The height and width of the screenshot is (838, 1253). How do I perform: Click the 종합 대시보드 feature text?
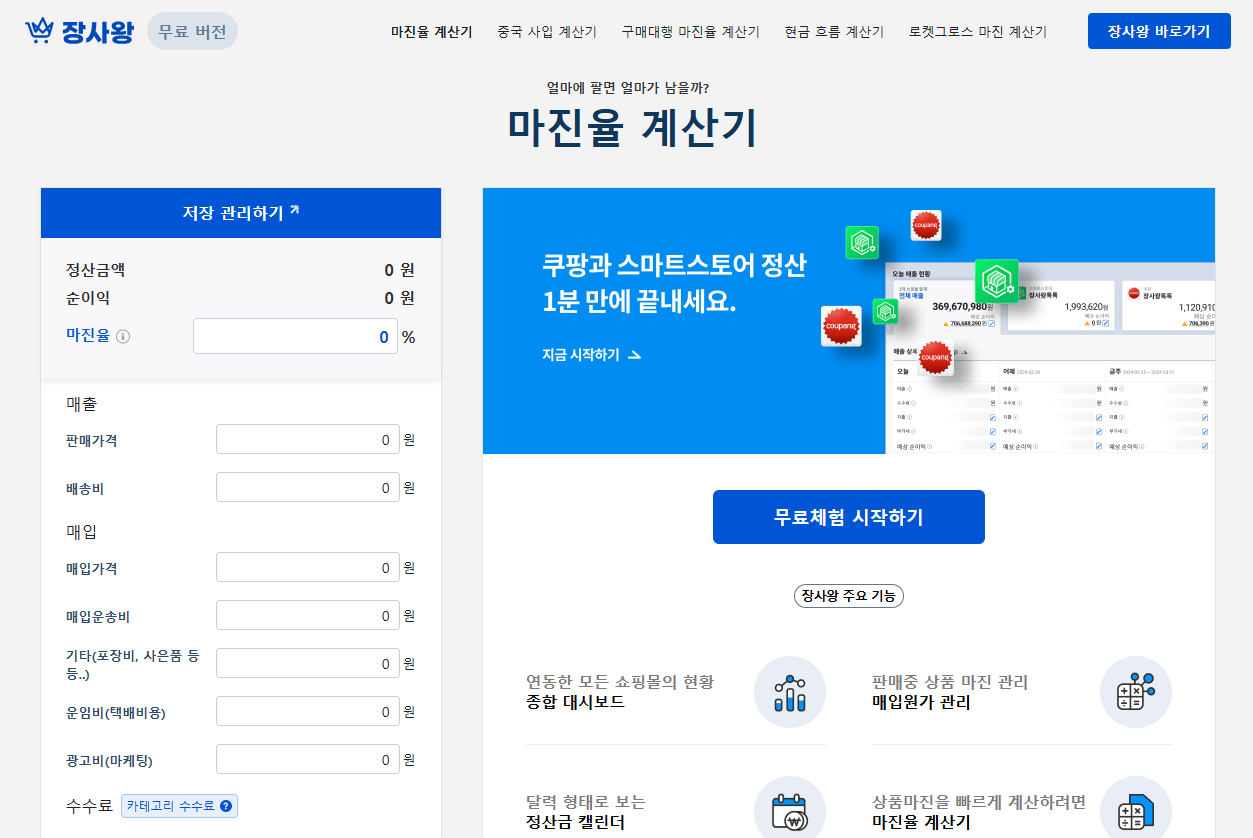point(575,702)
